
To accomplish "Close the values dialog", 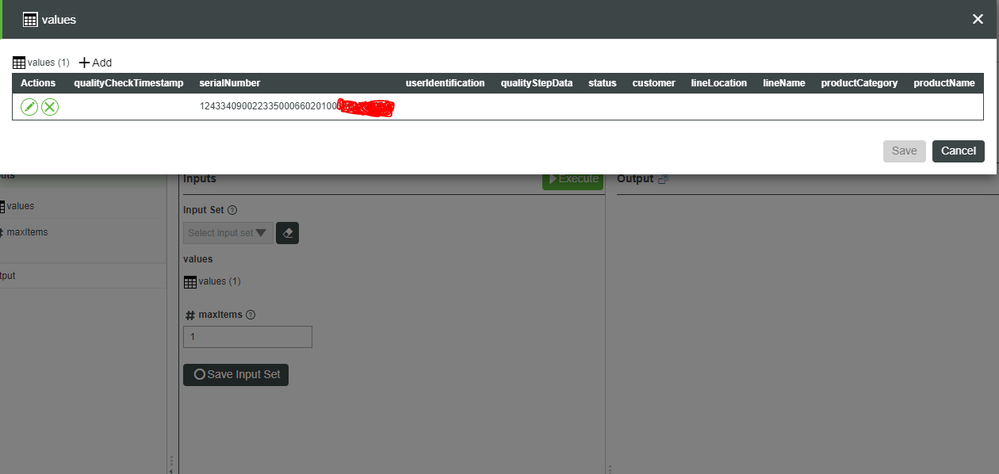I will [x=977, y=19].
